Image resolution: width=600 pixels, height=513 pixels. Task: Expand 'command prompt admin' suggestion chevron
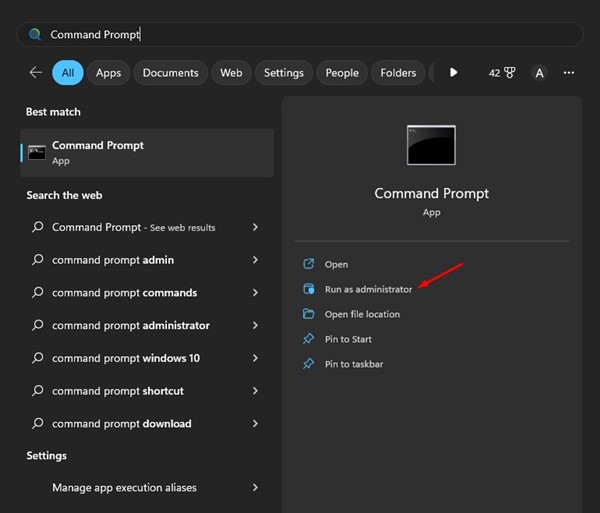[255, 260]
